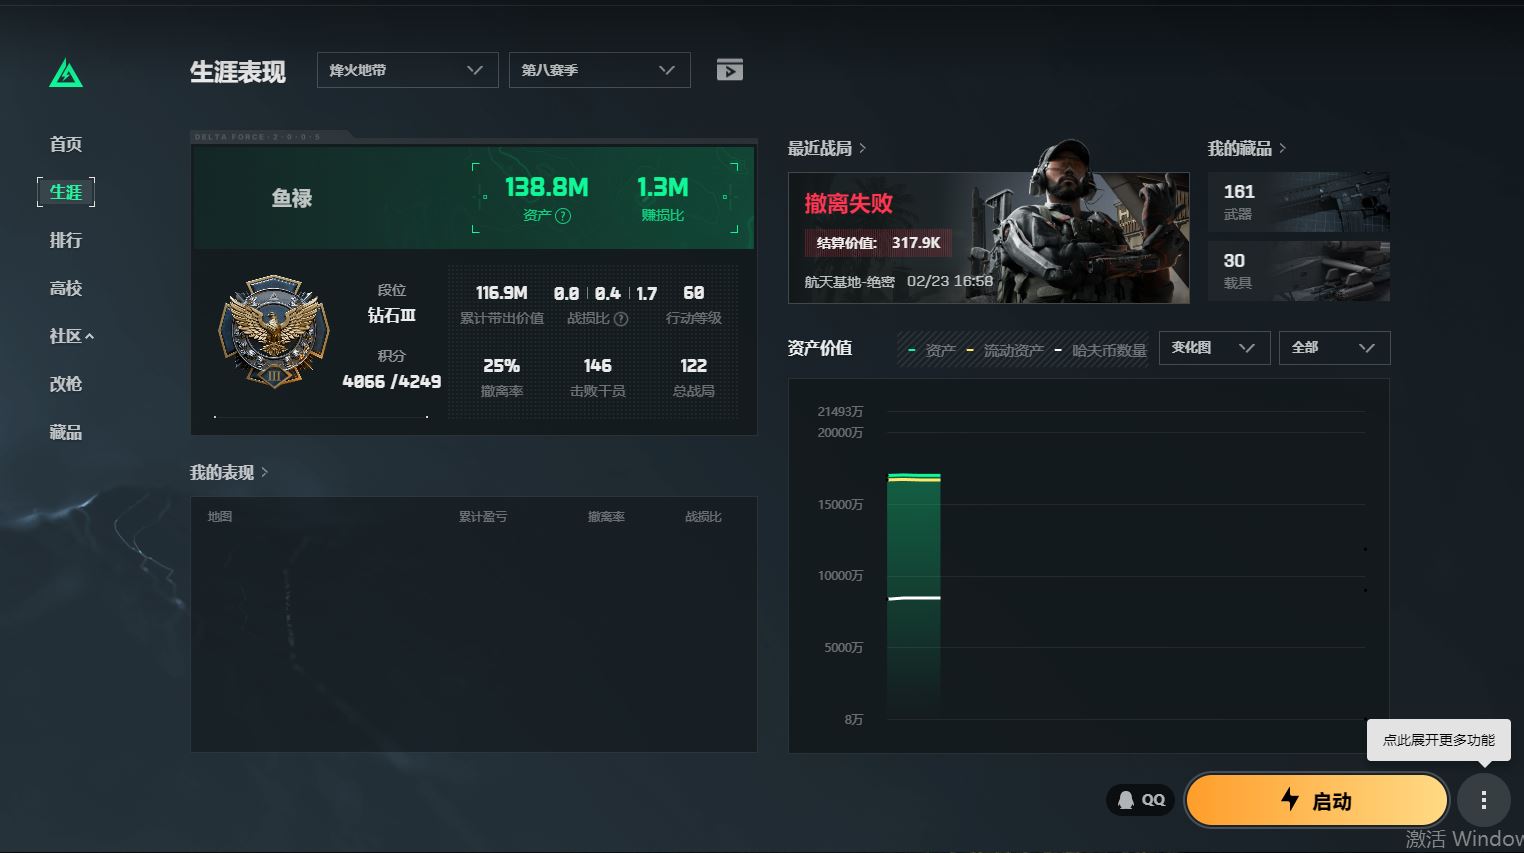
Task: Toggle the 资产 legend series in chart
Action: 932,350
